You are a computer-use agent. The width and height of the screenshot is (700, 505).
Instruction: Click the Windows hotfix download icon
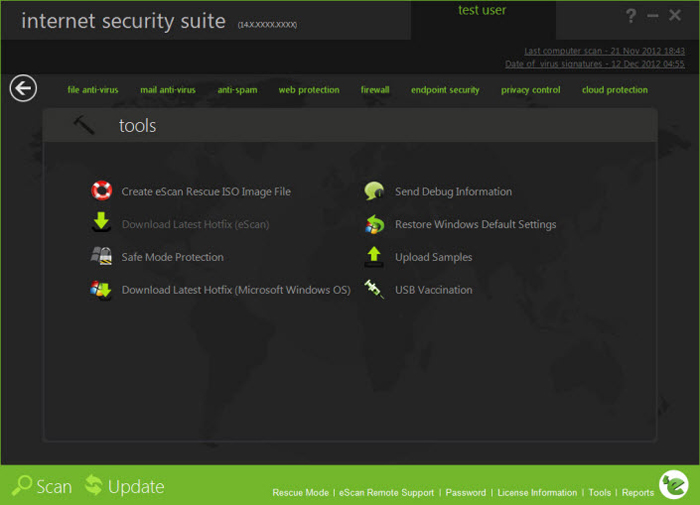click(101, 290)
